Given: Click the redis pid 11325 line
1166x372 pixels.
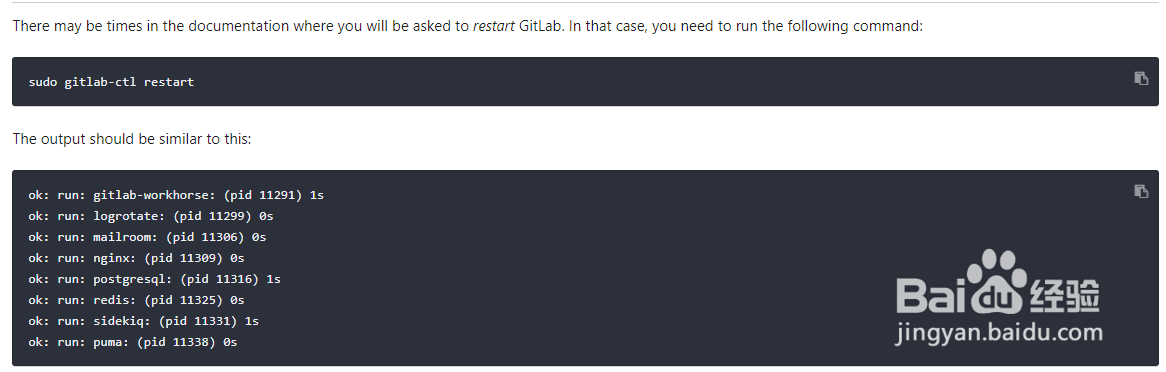Looking at the screenshot, I should [136, 300].
